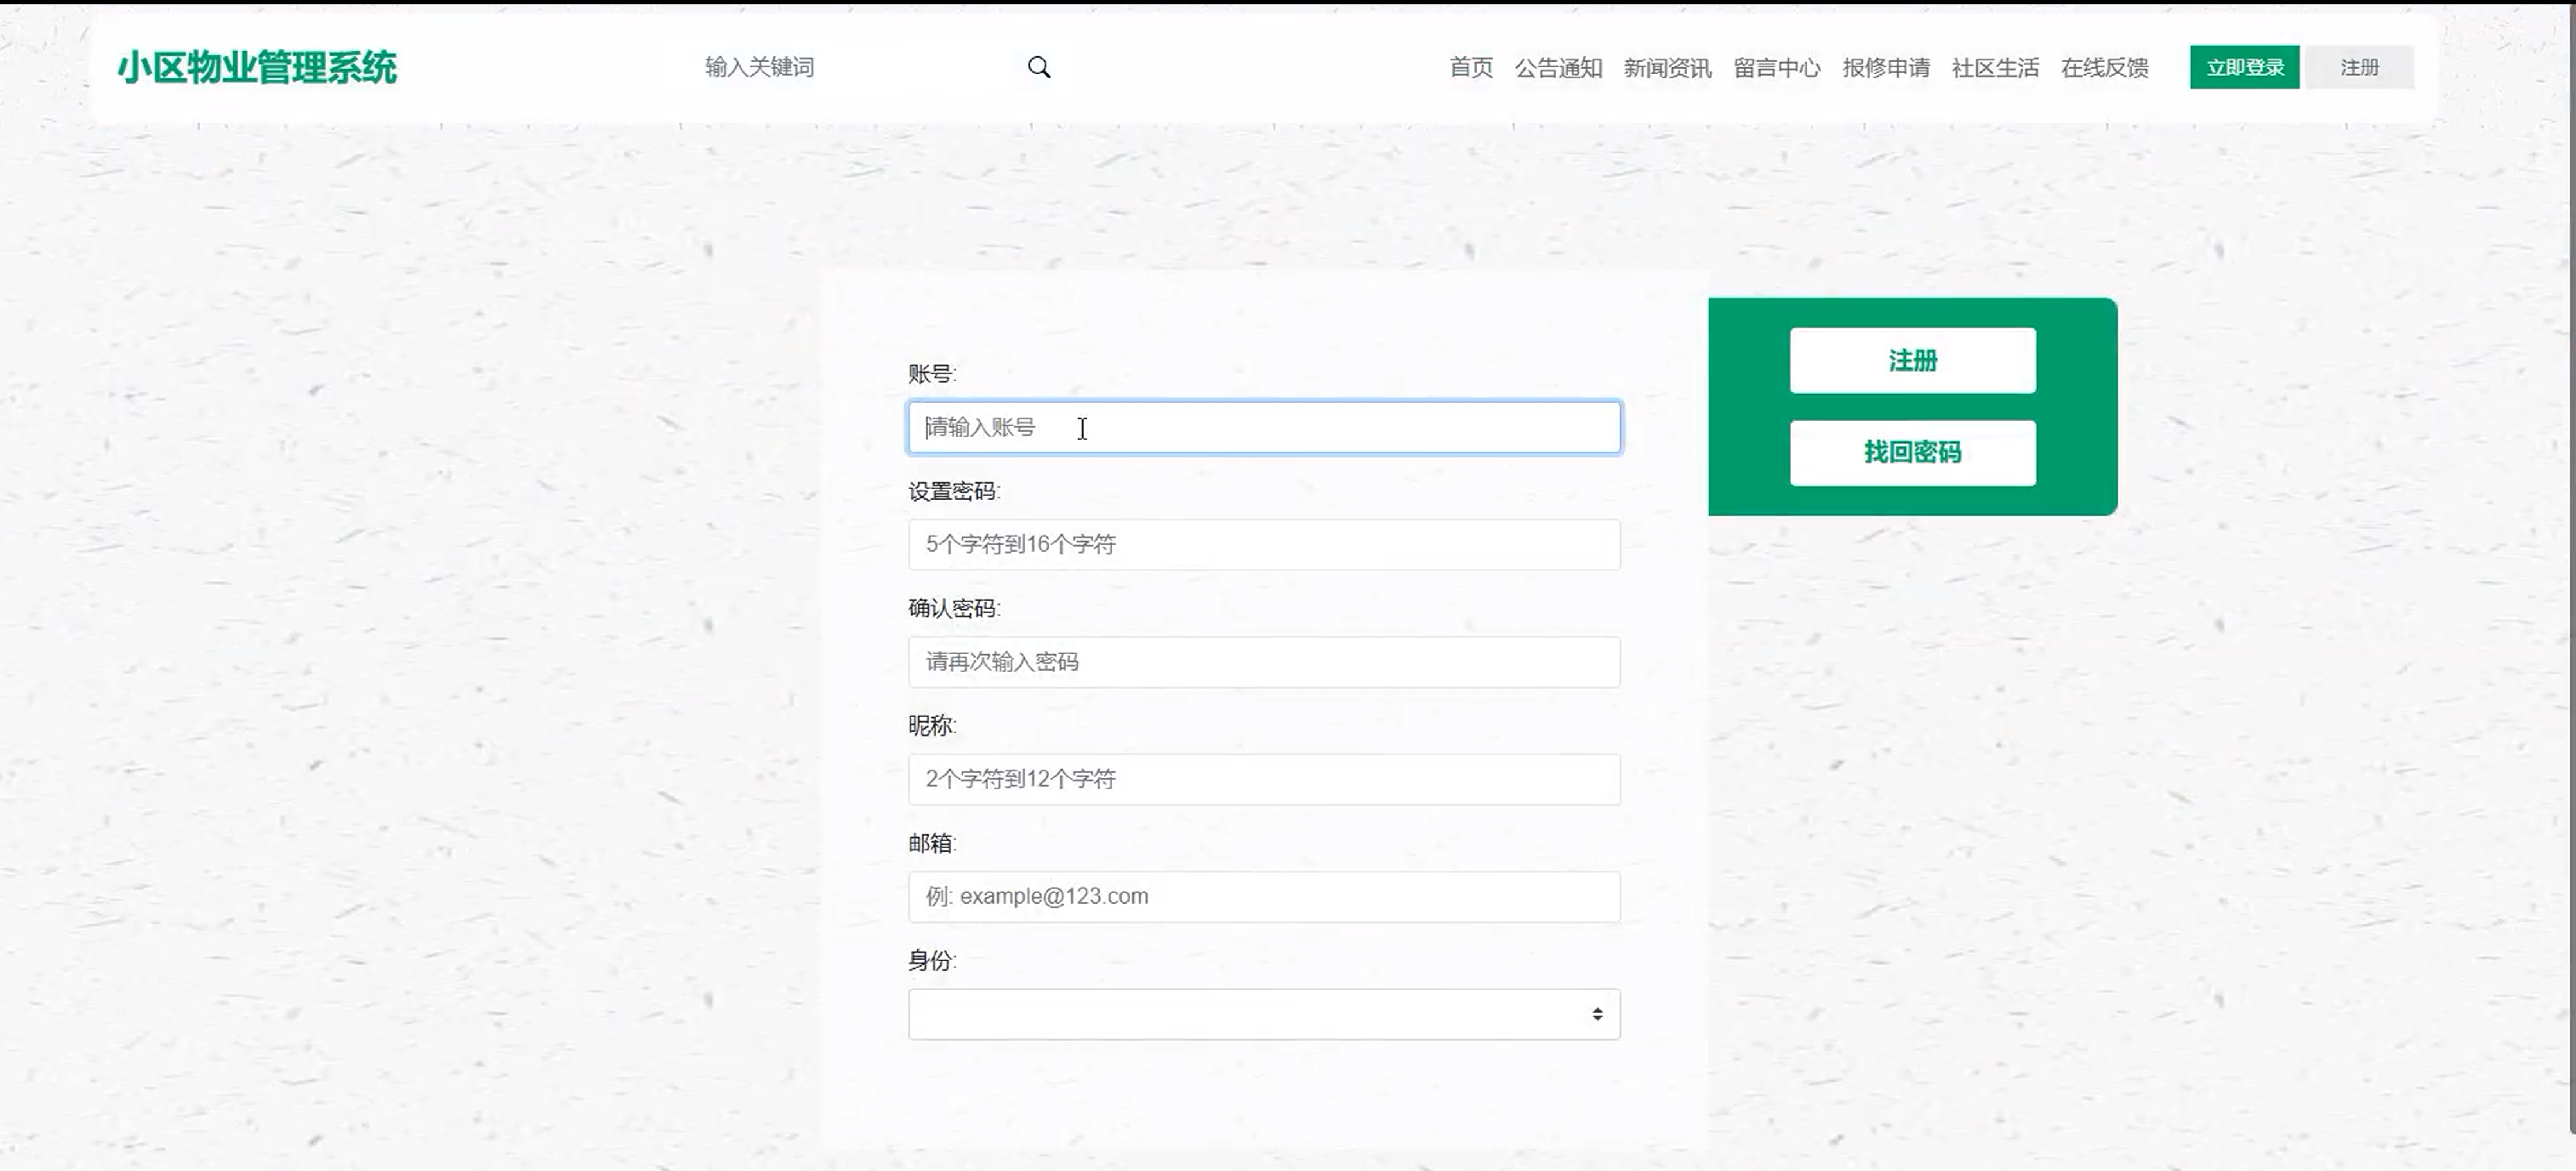Image resolution: width=2576 pixels, height=1171 pixels.
Task: Click the 昵称 nickname field
Action: [1263, 779]
